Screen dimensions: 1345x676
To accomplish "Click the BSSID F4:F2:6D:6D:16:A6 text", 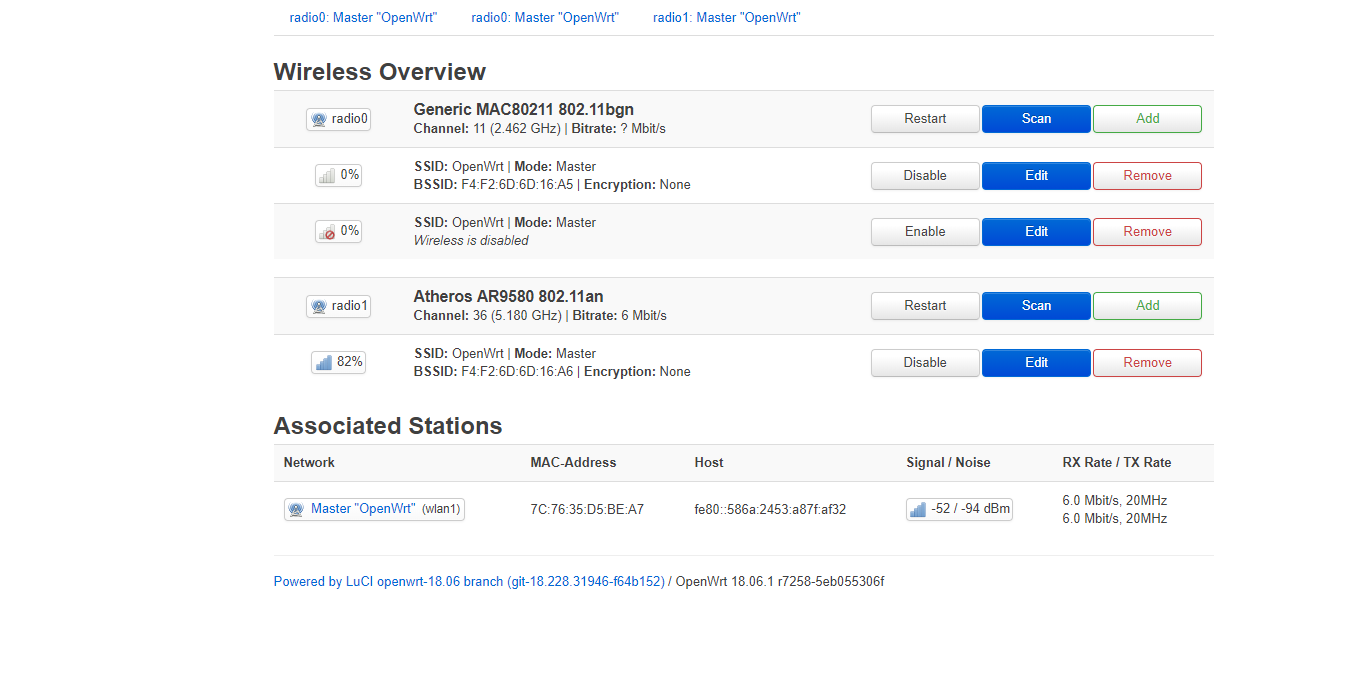I will [493, 372].
